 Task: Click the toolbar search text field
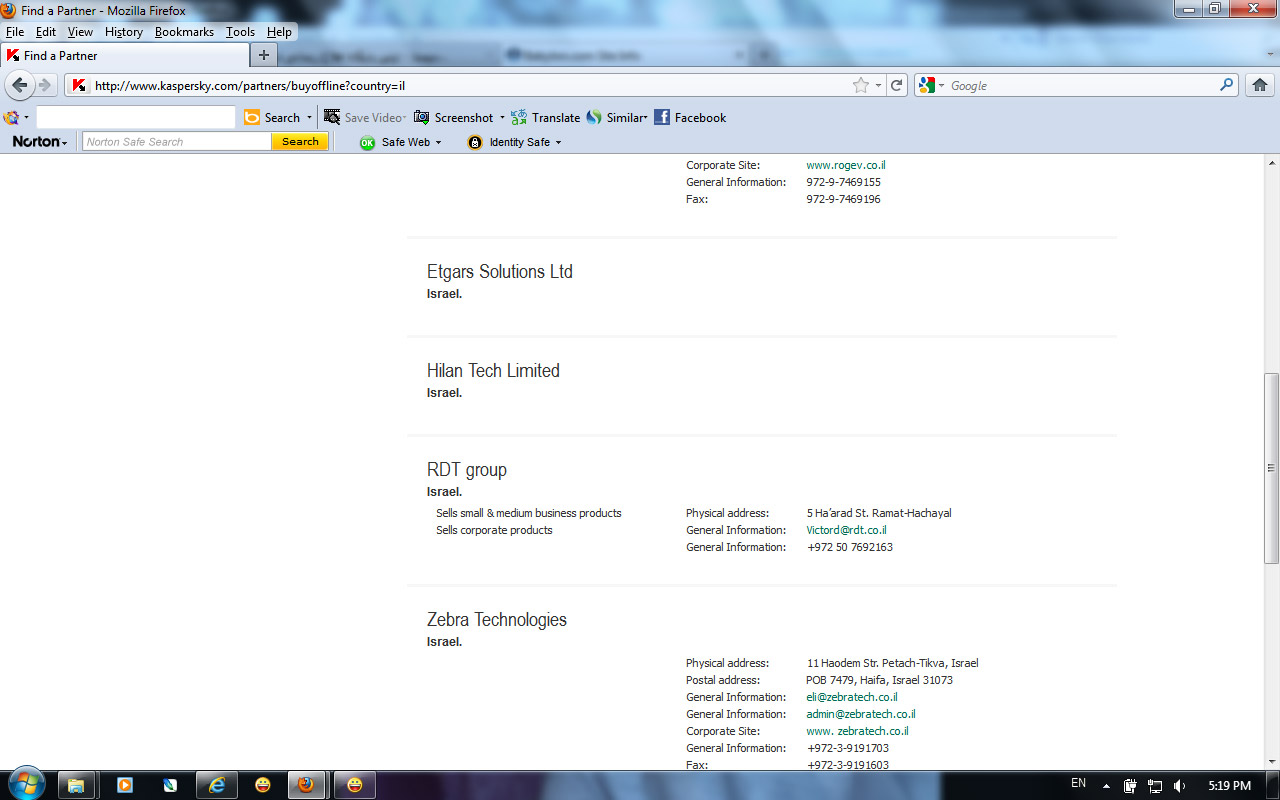[x=136, y=117]
